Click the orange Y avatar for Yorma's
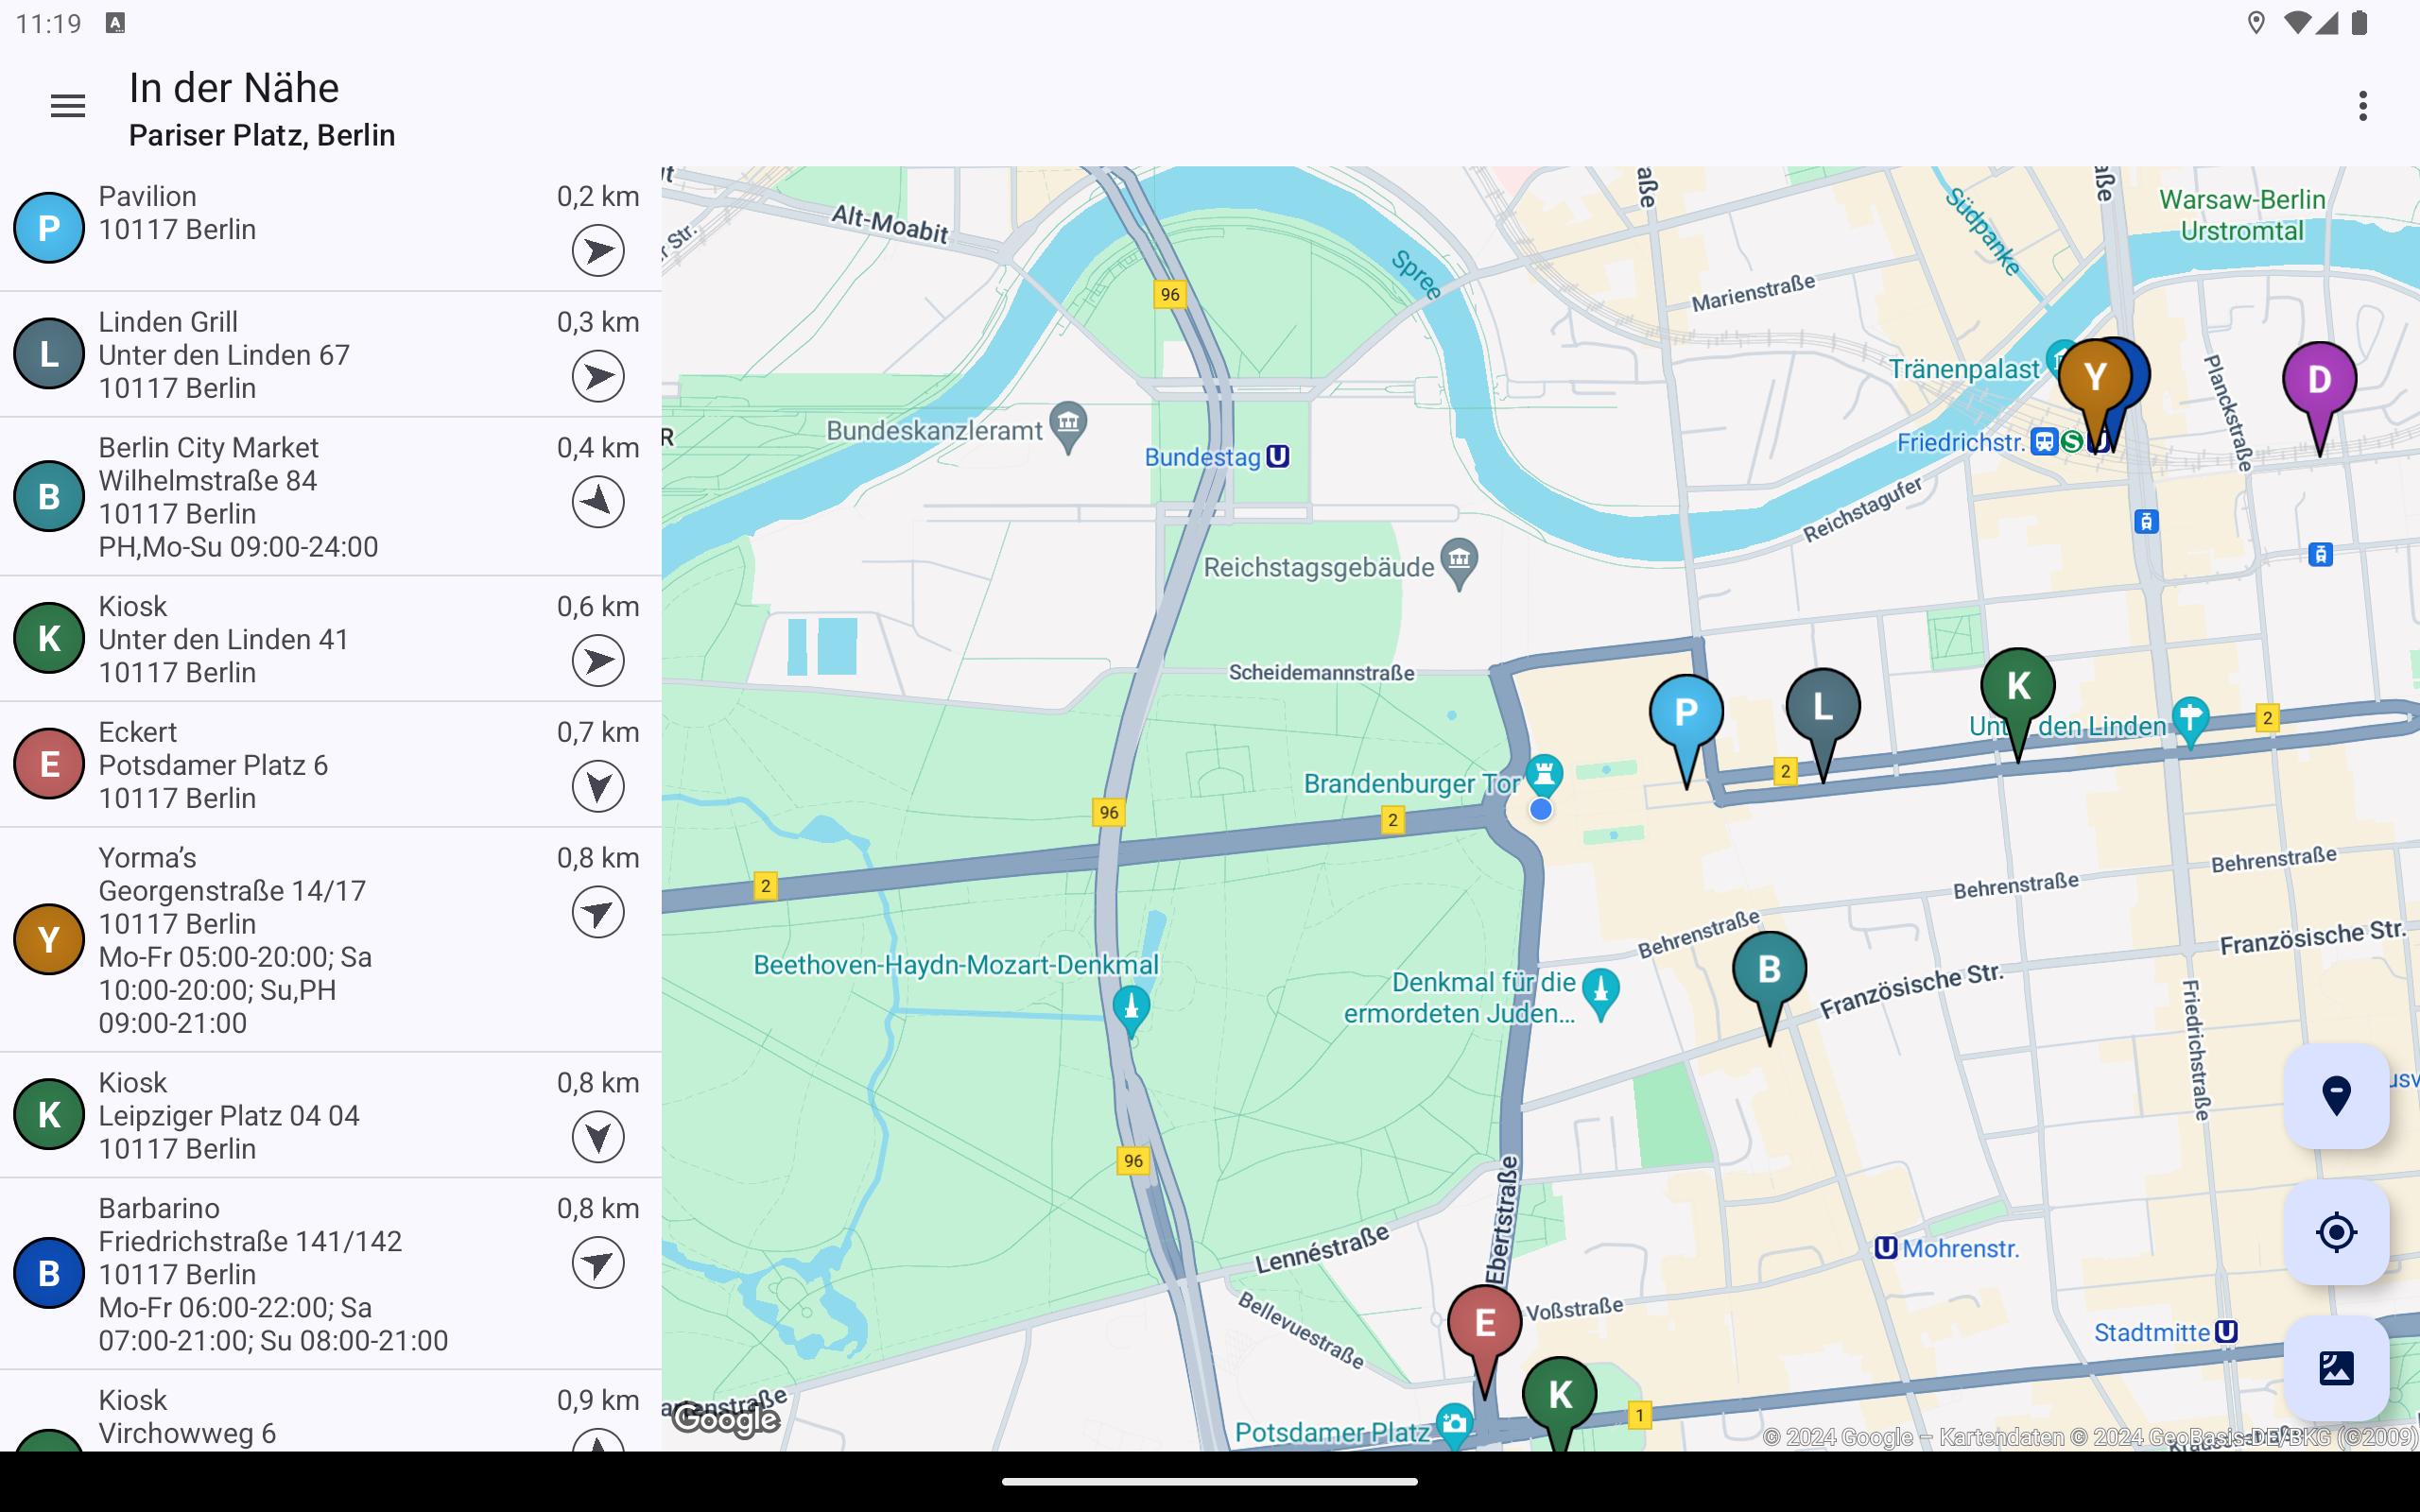 point(48,939)
